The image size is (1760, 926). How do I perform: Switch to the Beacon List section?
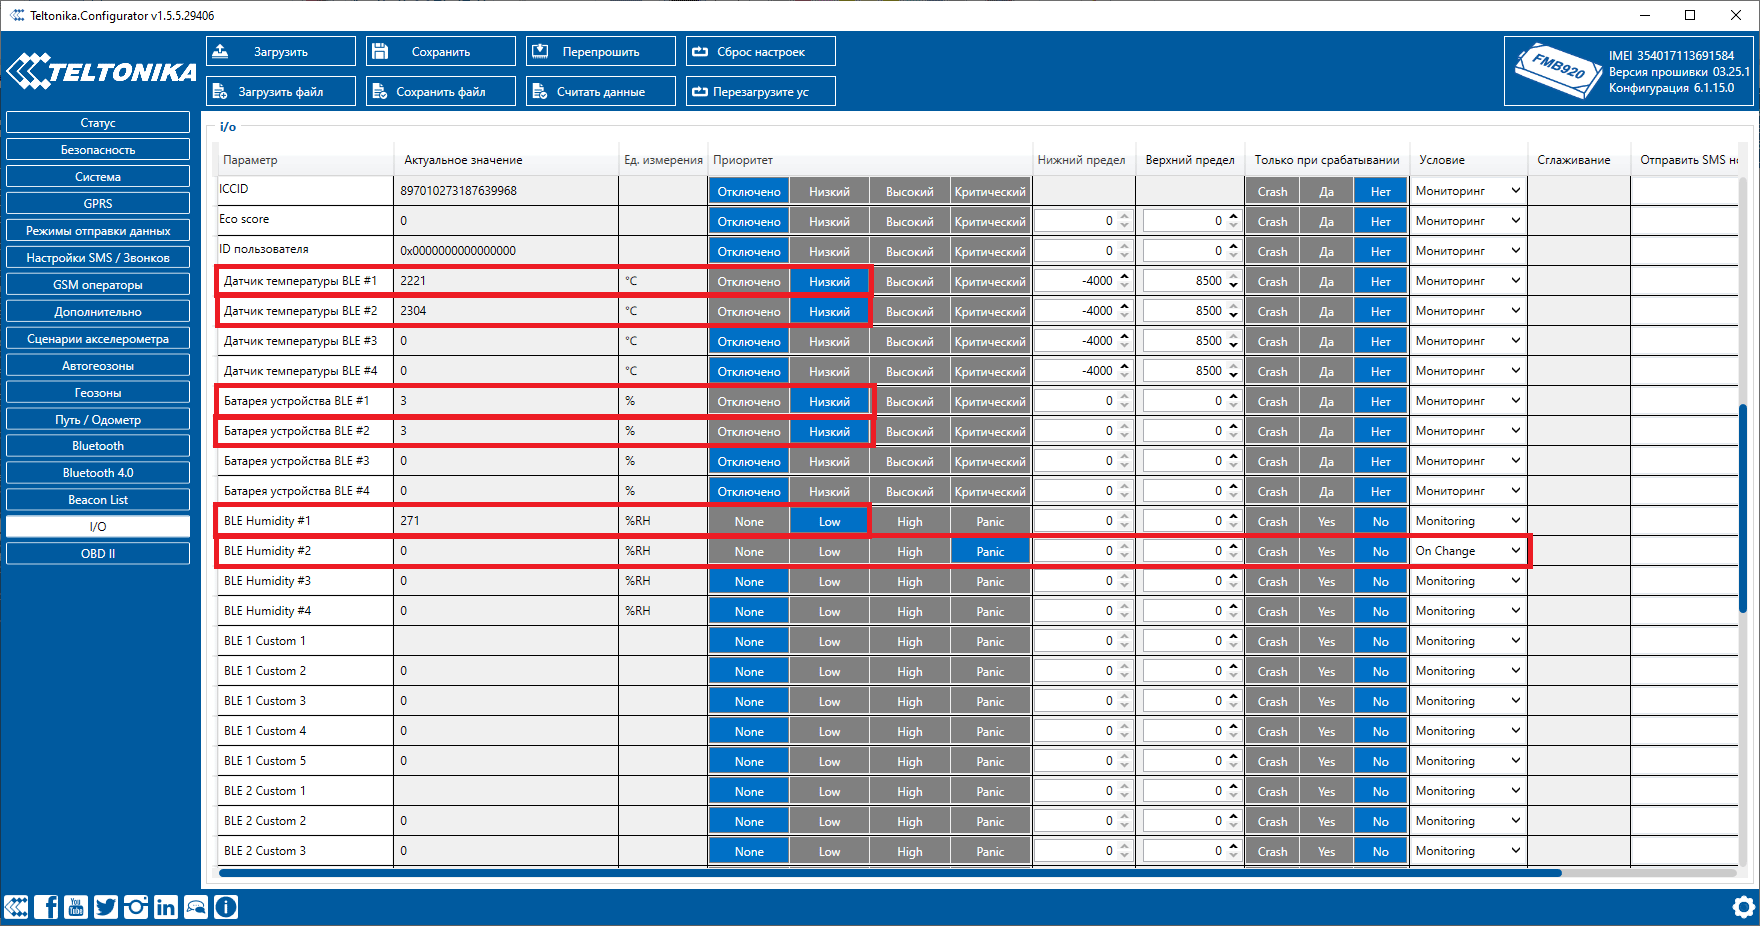[98, 500]
